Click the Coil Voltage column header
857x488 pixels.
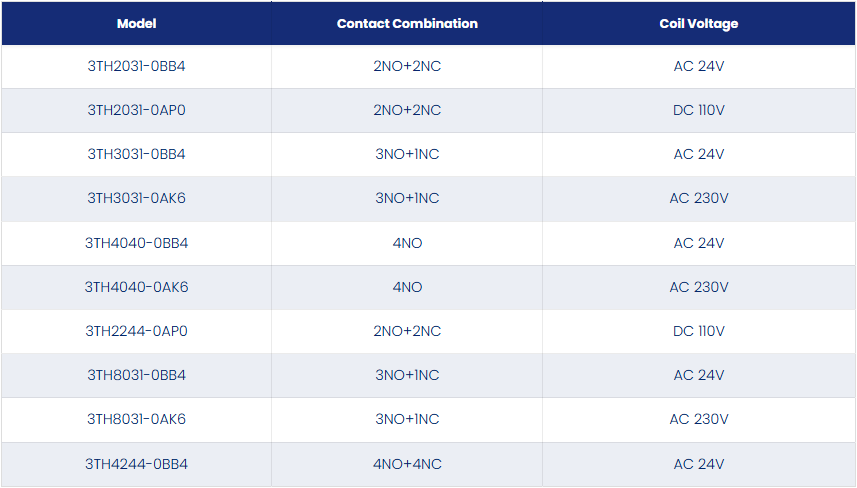pyautogui.click(x=698, y=23)
